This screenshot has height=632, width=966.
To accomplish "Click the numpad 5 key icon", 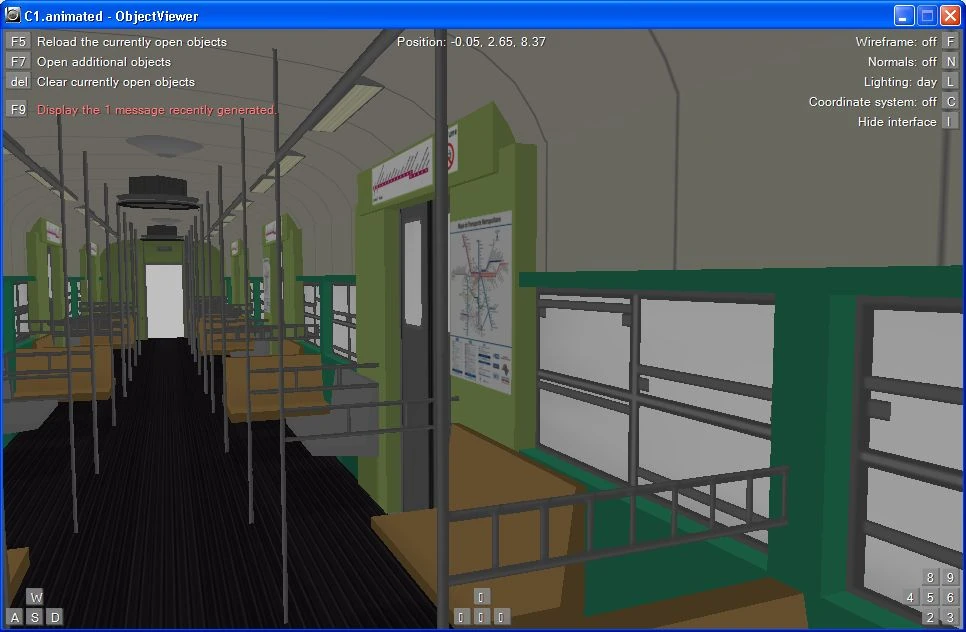I will [930, 597].
